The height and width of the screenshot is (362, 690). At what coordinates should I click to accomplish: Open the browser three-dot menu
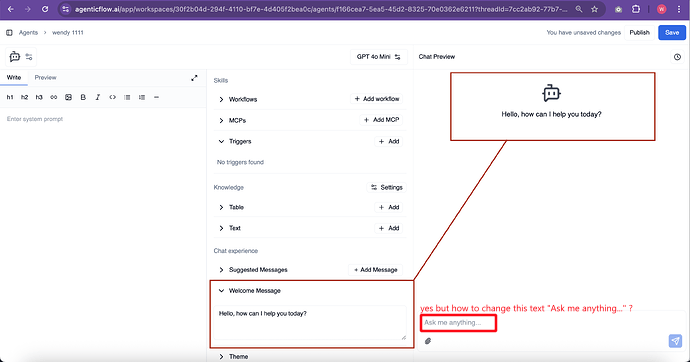679,9
